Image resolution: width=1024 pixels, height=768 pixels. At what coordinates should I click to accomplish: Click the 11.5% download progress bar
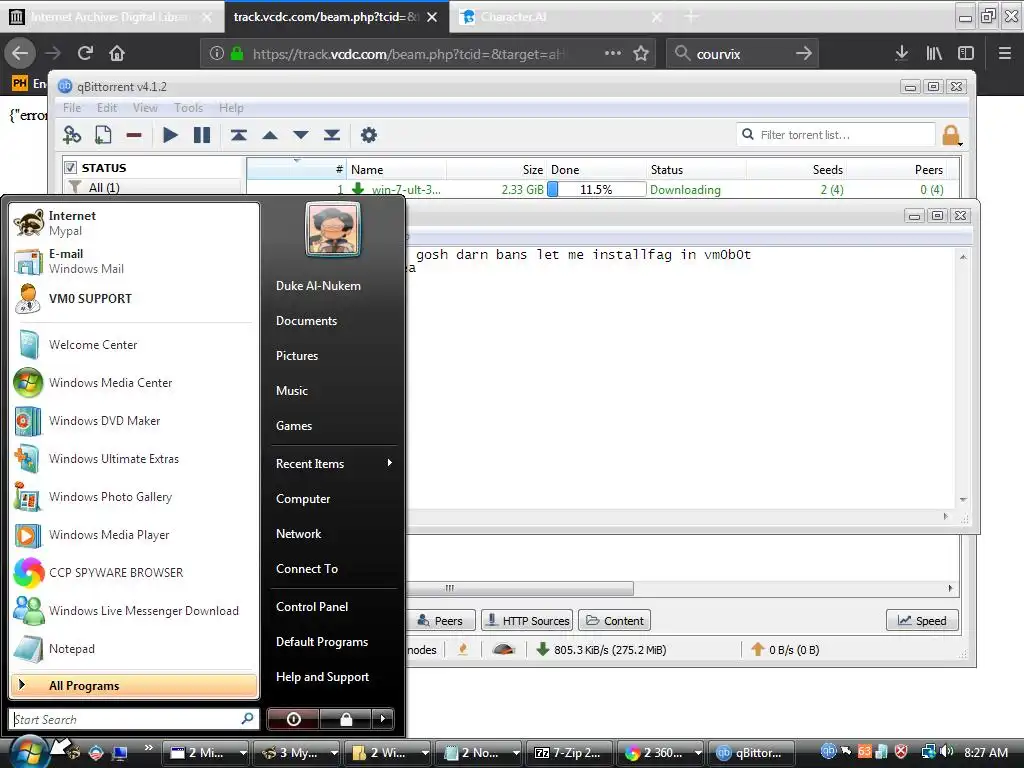596,189
